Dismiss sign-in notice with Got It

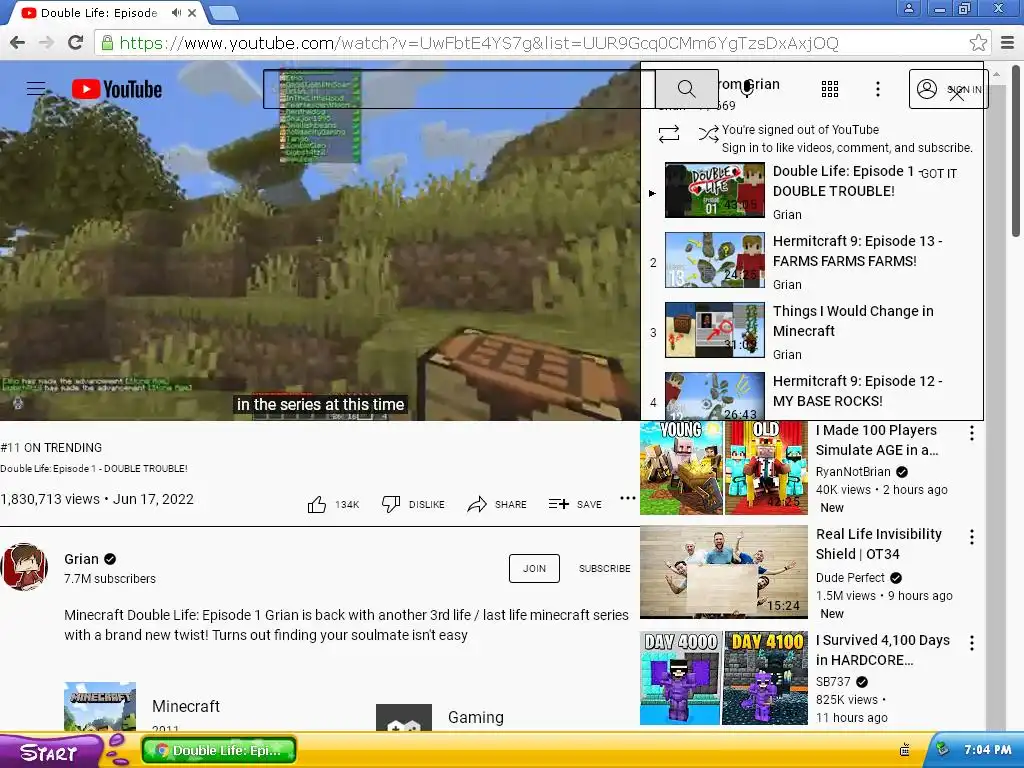tap(938, 173)
